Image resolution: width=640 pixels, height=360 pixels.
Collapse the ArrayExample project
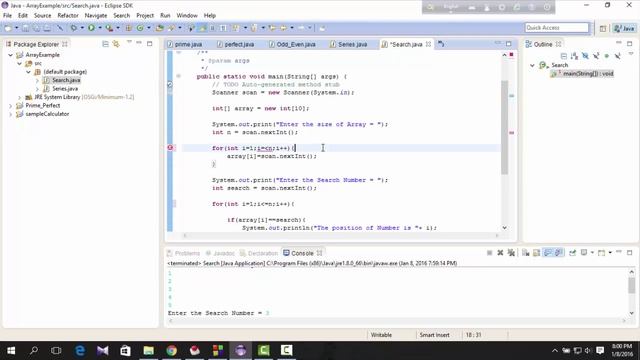[x=11, y=55]
